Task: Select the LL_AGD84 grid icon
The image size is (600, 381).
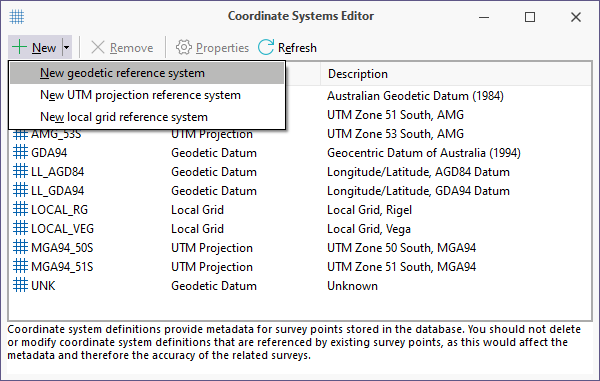Action: click(x=20, y=171)
